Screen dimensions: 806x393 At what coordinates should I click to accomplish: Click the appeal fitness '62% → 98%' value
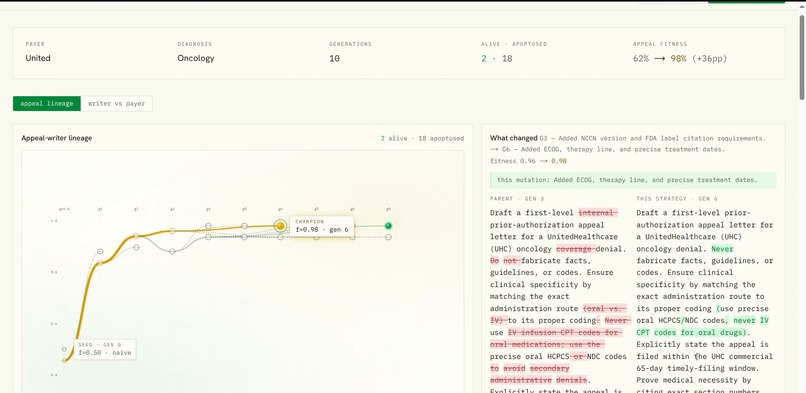(680, 59)
